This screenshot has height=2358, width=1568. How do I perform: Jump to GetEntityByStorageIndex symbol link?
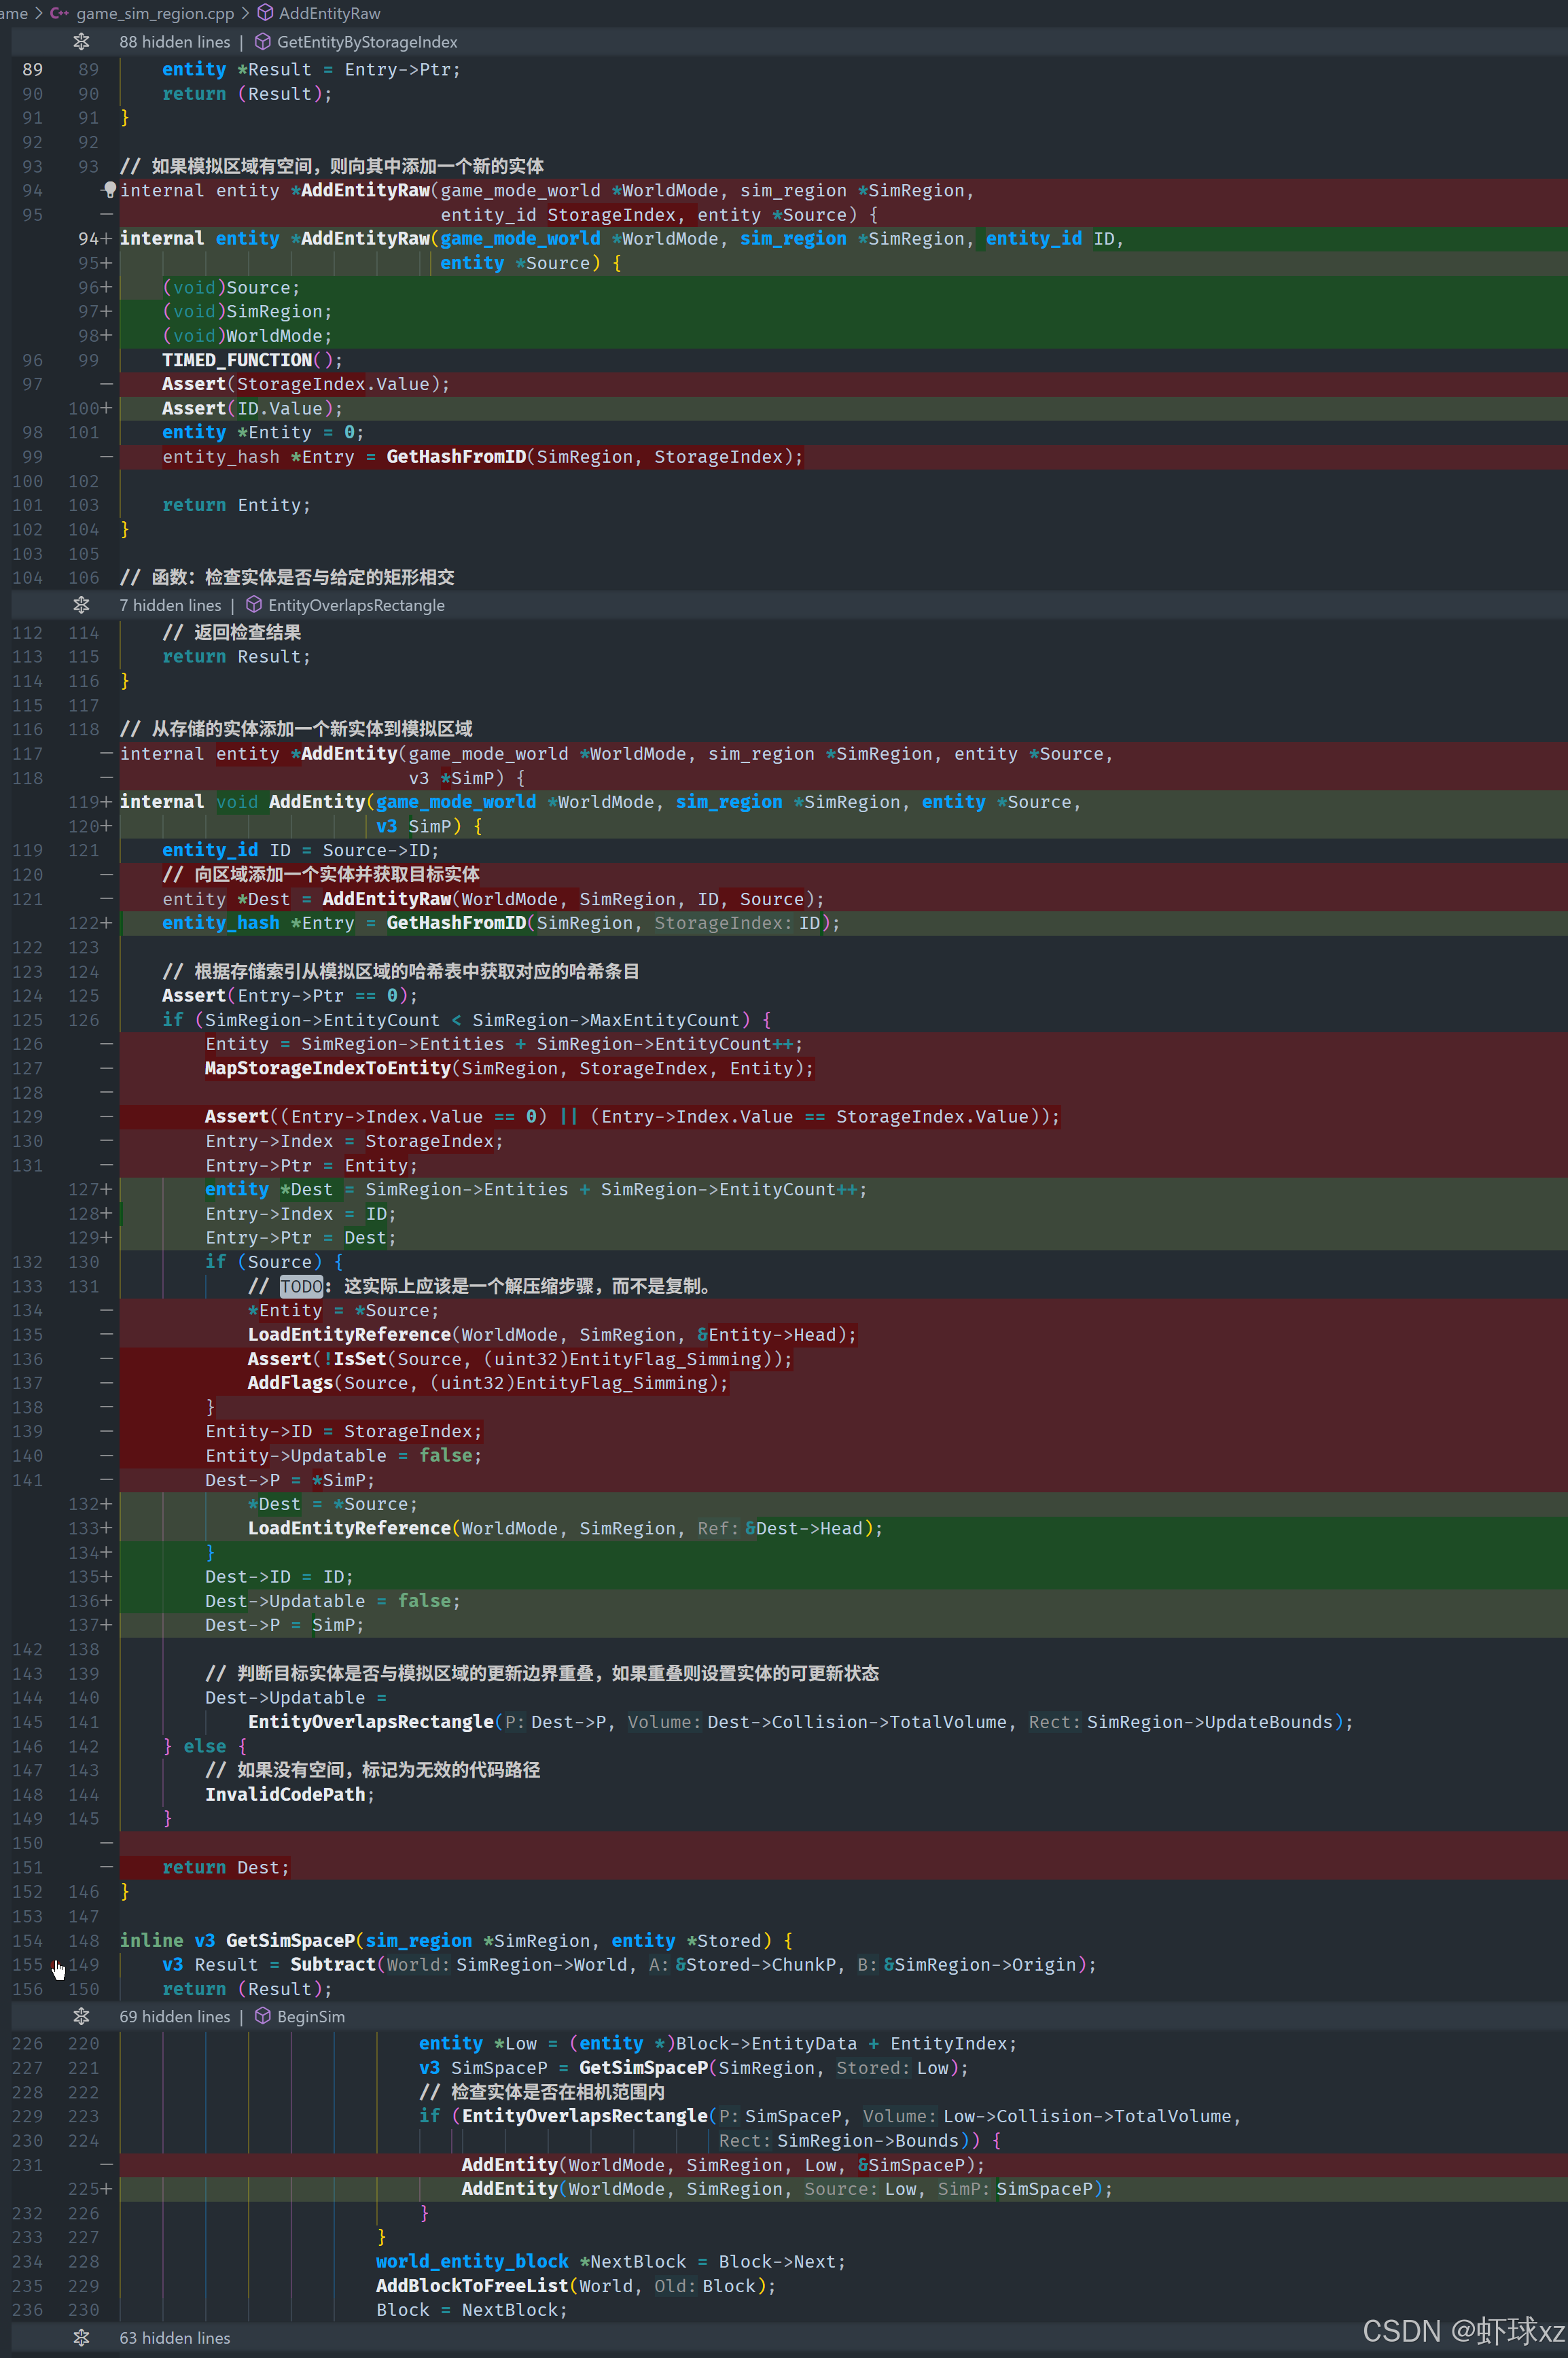(x=367, y=42)
